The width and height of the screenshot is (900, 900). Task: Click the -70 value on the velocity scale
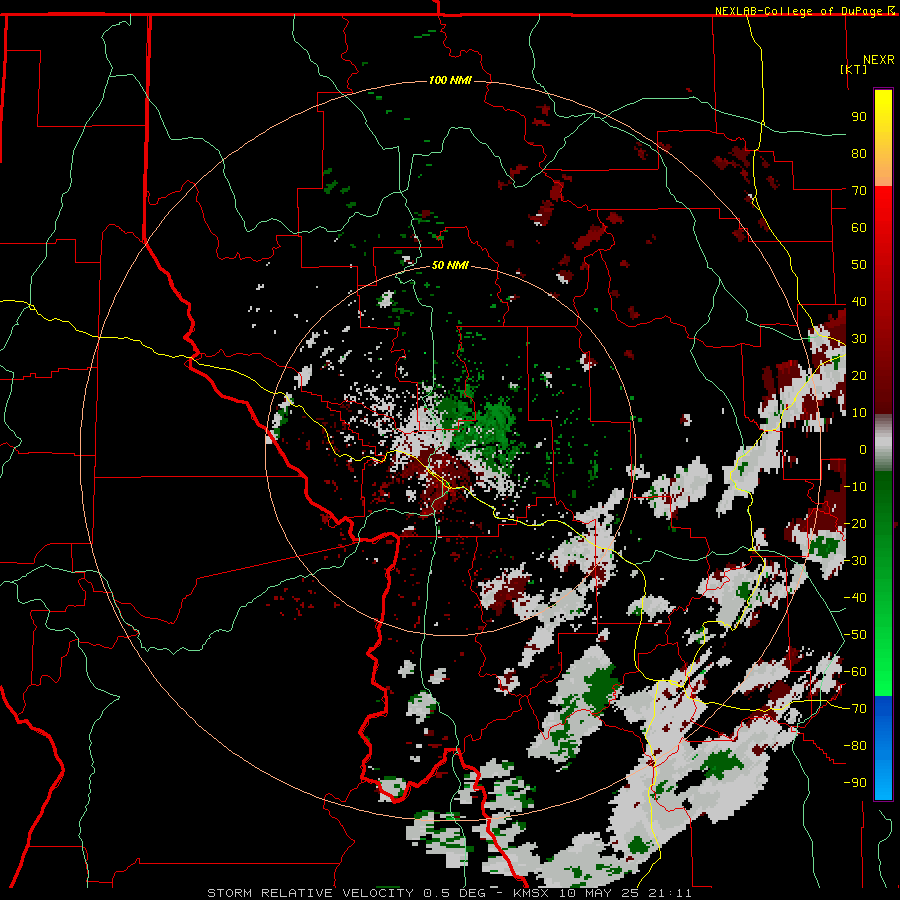tap(855, 709)
